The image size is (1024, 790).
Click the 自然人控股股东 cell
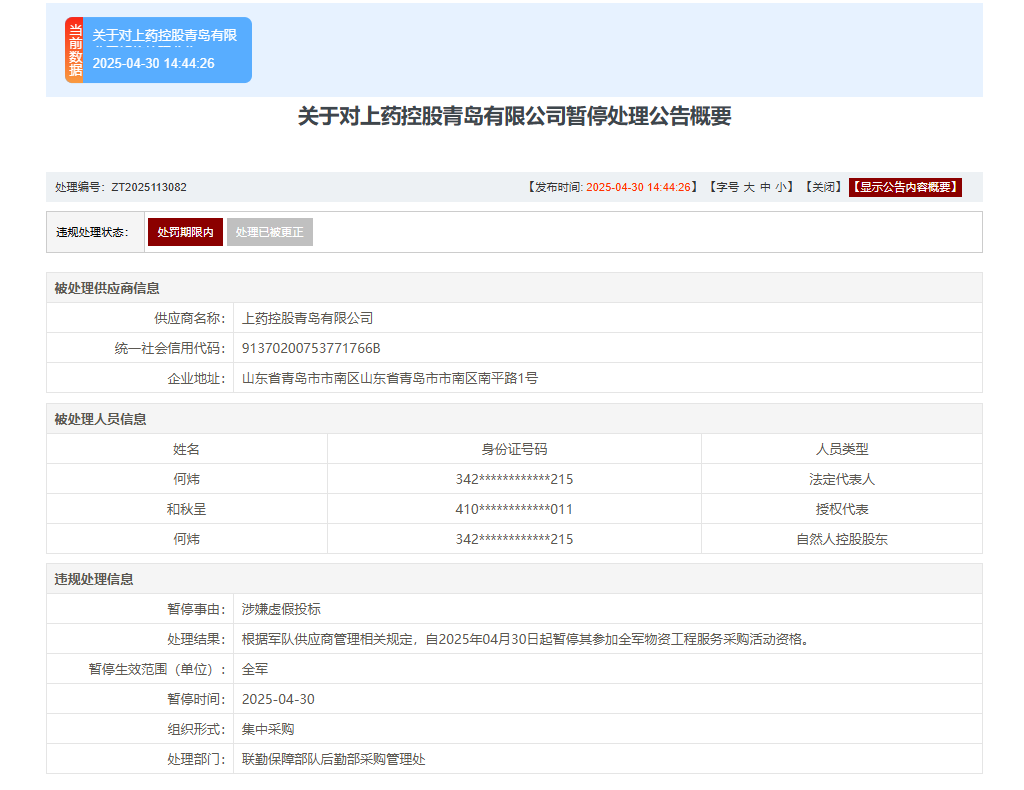pyautogui.click(x=842, y=539)
